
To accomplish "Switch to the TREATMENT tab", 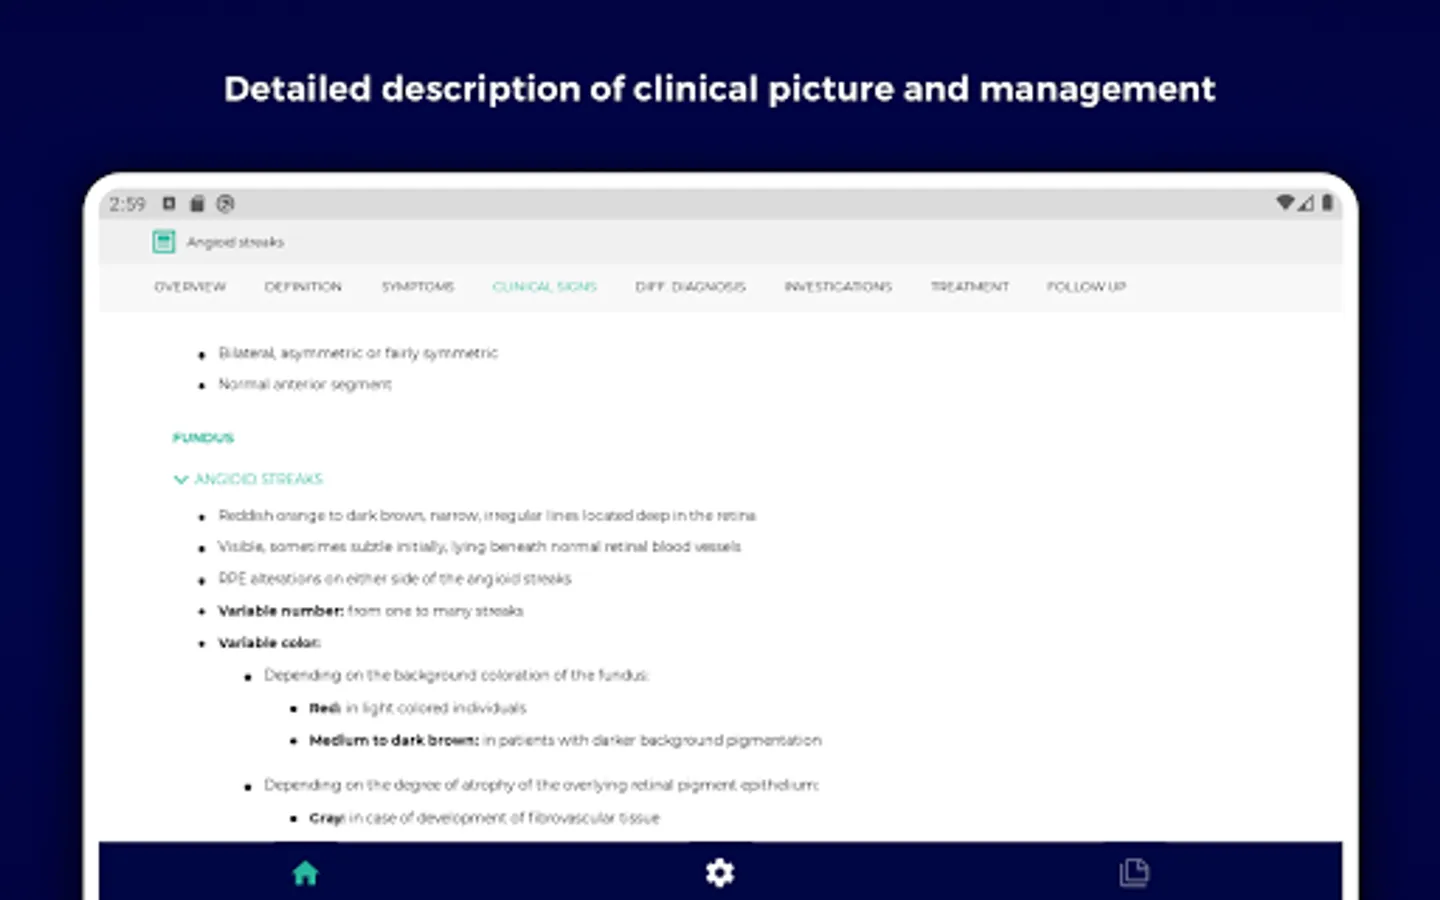I will [970, 287].
